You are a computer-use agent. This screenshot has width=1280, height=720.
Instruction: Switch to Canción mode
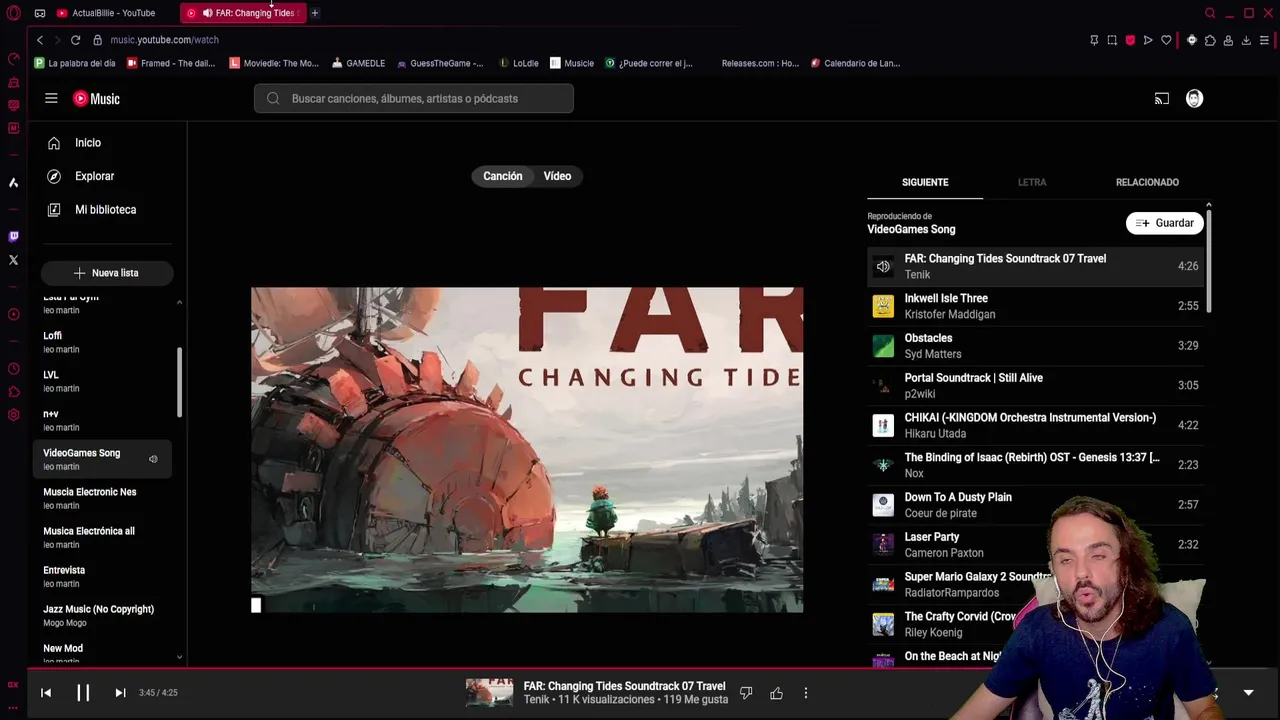503,176
